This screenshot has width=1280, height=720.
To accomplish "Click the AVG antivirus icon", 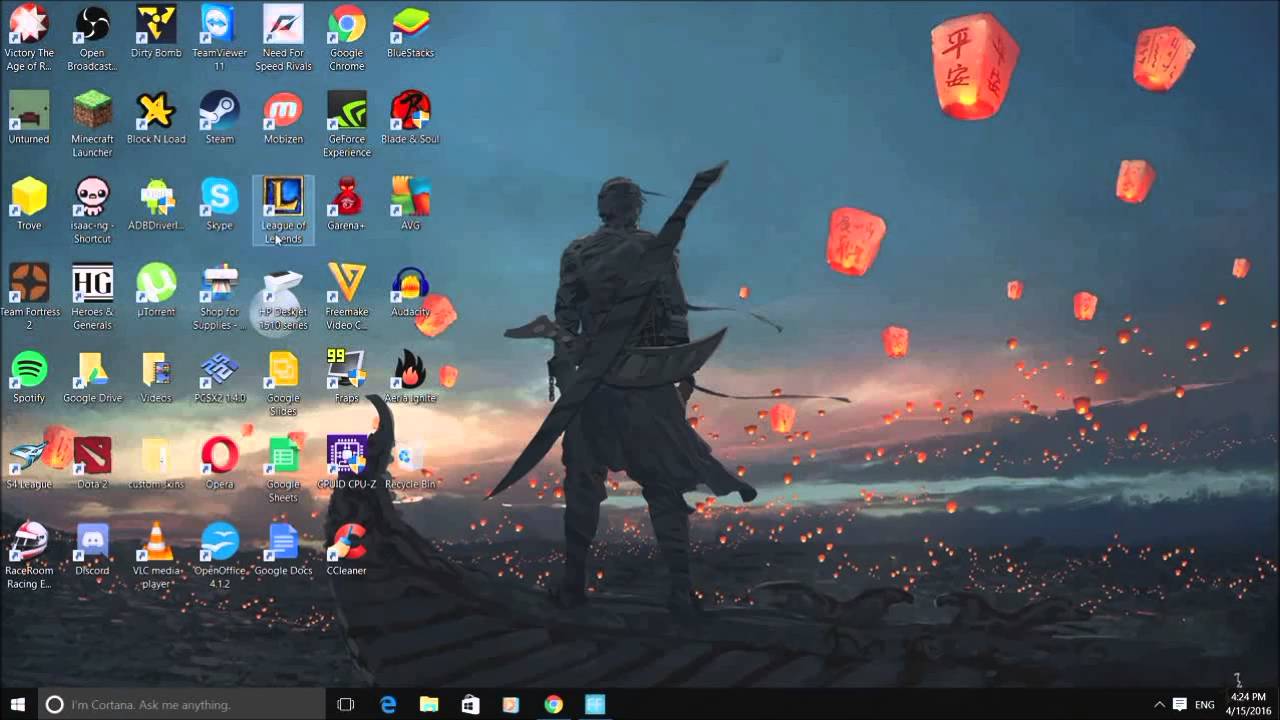I will (410, 204).
